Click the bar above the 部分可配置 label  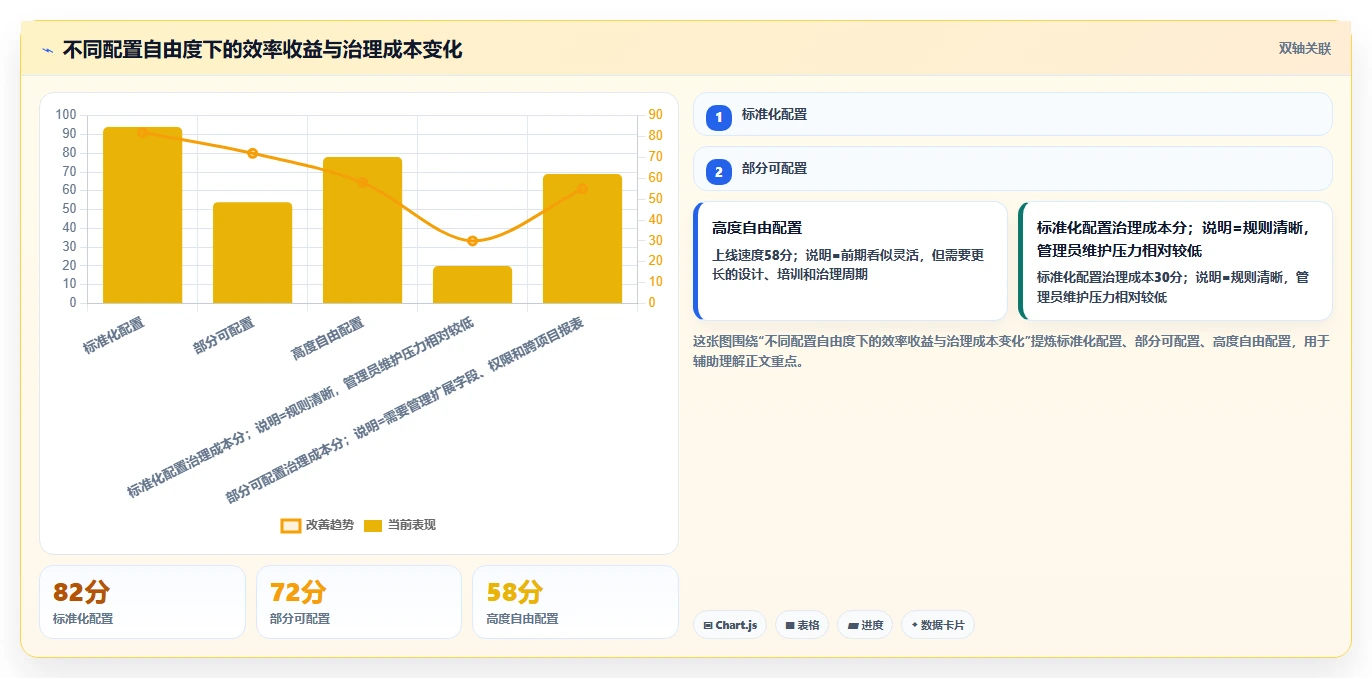click(252, 253)
